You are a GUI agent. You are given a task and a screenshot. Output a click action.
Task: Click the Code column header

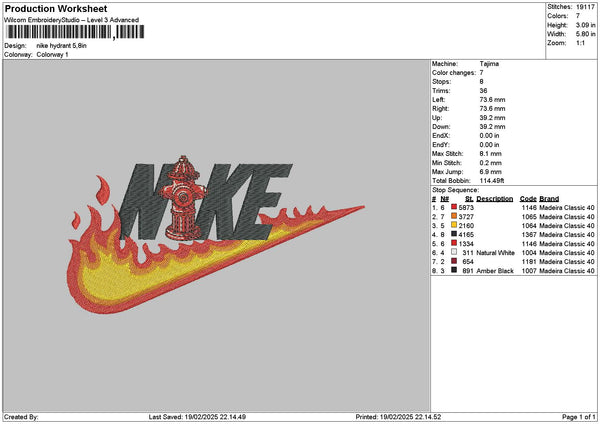coord(528,198)
